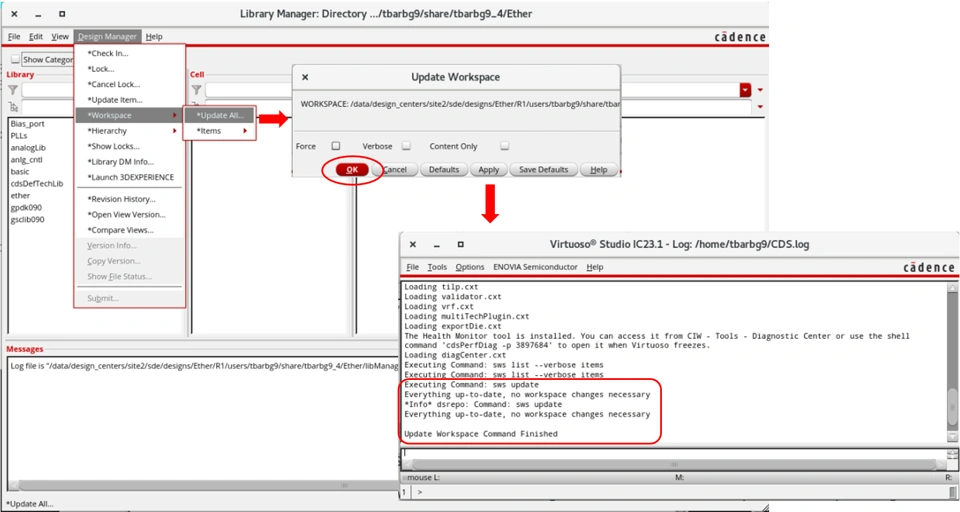Click the Save Defaults button
960x512 pixels.
(544, 170)
